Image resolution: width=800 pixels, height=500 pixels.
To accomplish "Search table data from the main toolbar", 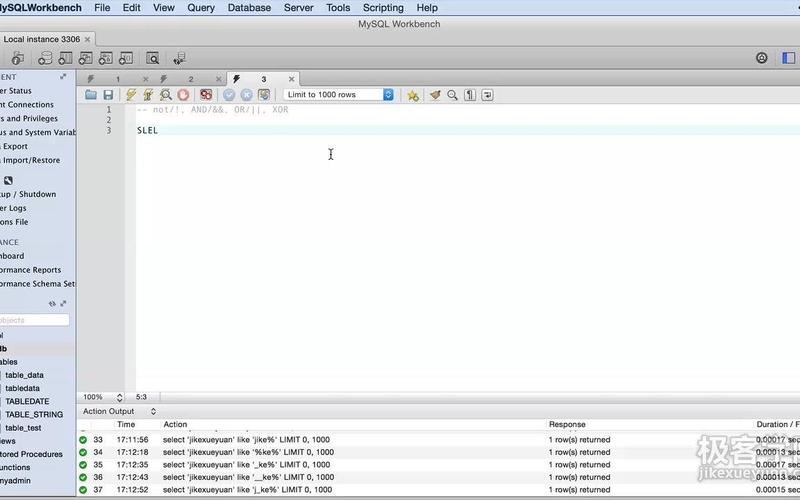I will [x=153, y=58].
